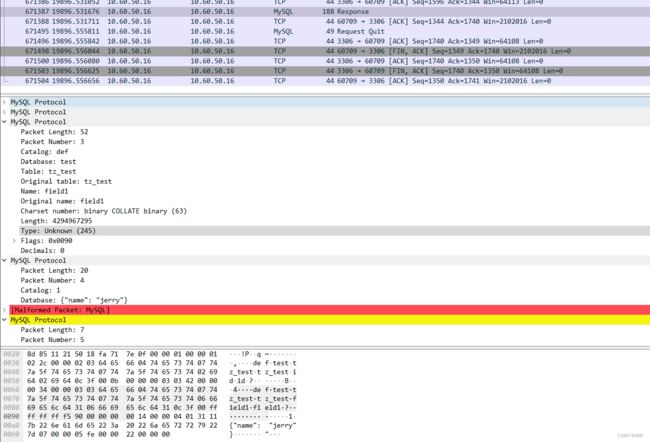Viewport: 650px width, 442px height.
Task: Collapse the yellow-highlighted MySQL Protocol section
Action: click(5, 320)
